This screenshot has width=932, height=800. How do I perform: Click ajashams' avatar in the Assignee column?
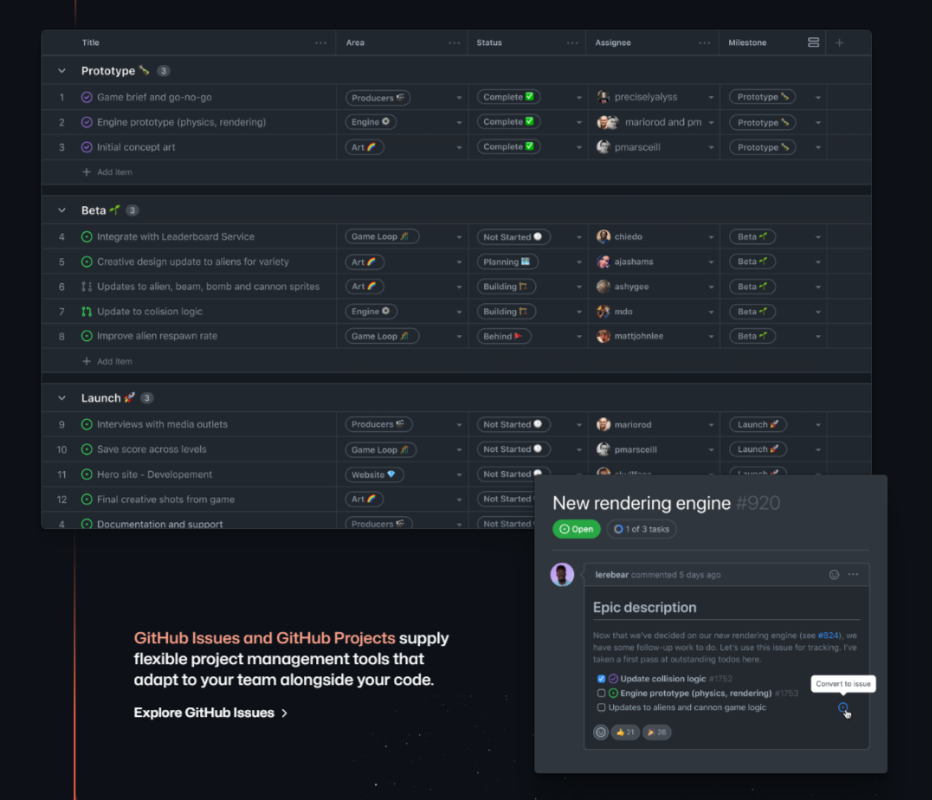coord(603,262)
